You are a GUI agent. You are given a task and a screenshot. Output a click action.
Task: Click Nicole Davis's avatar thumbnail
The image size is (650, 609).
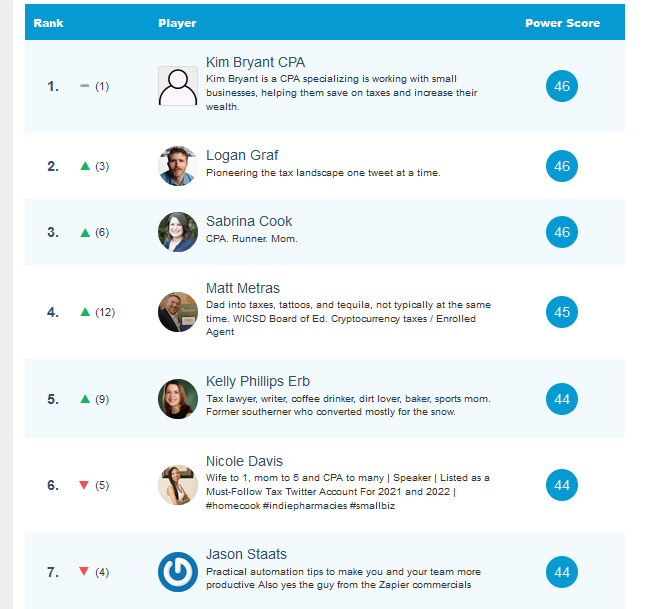click(178, 485)
